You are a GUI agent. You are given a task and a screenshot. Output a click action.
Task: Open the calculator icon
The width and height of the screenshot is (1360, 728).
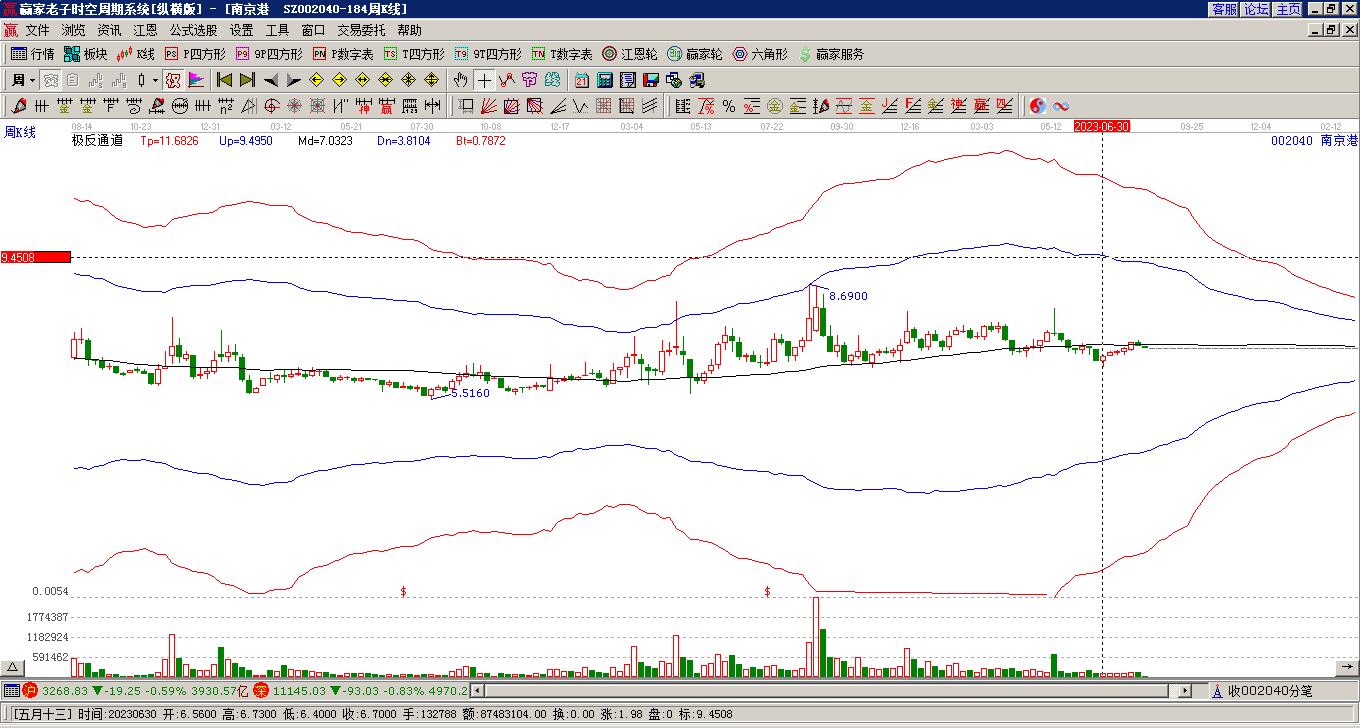click(x=604, y=80)
